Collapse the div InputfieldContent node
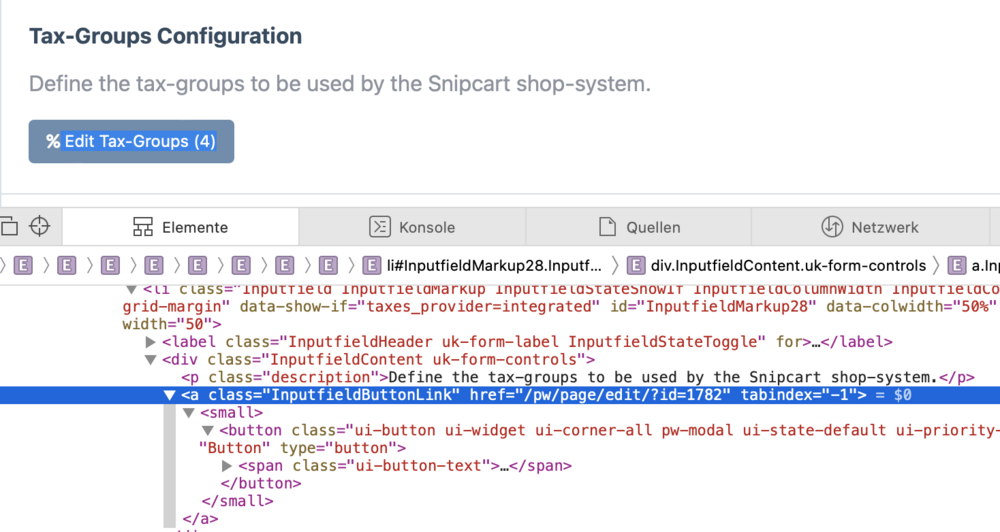 (x=151, y=360)
